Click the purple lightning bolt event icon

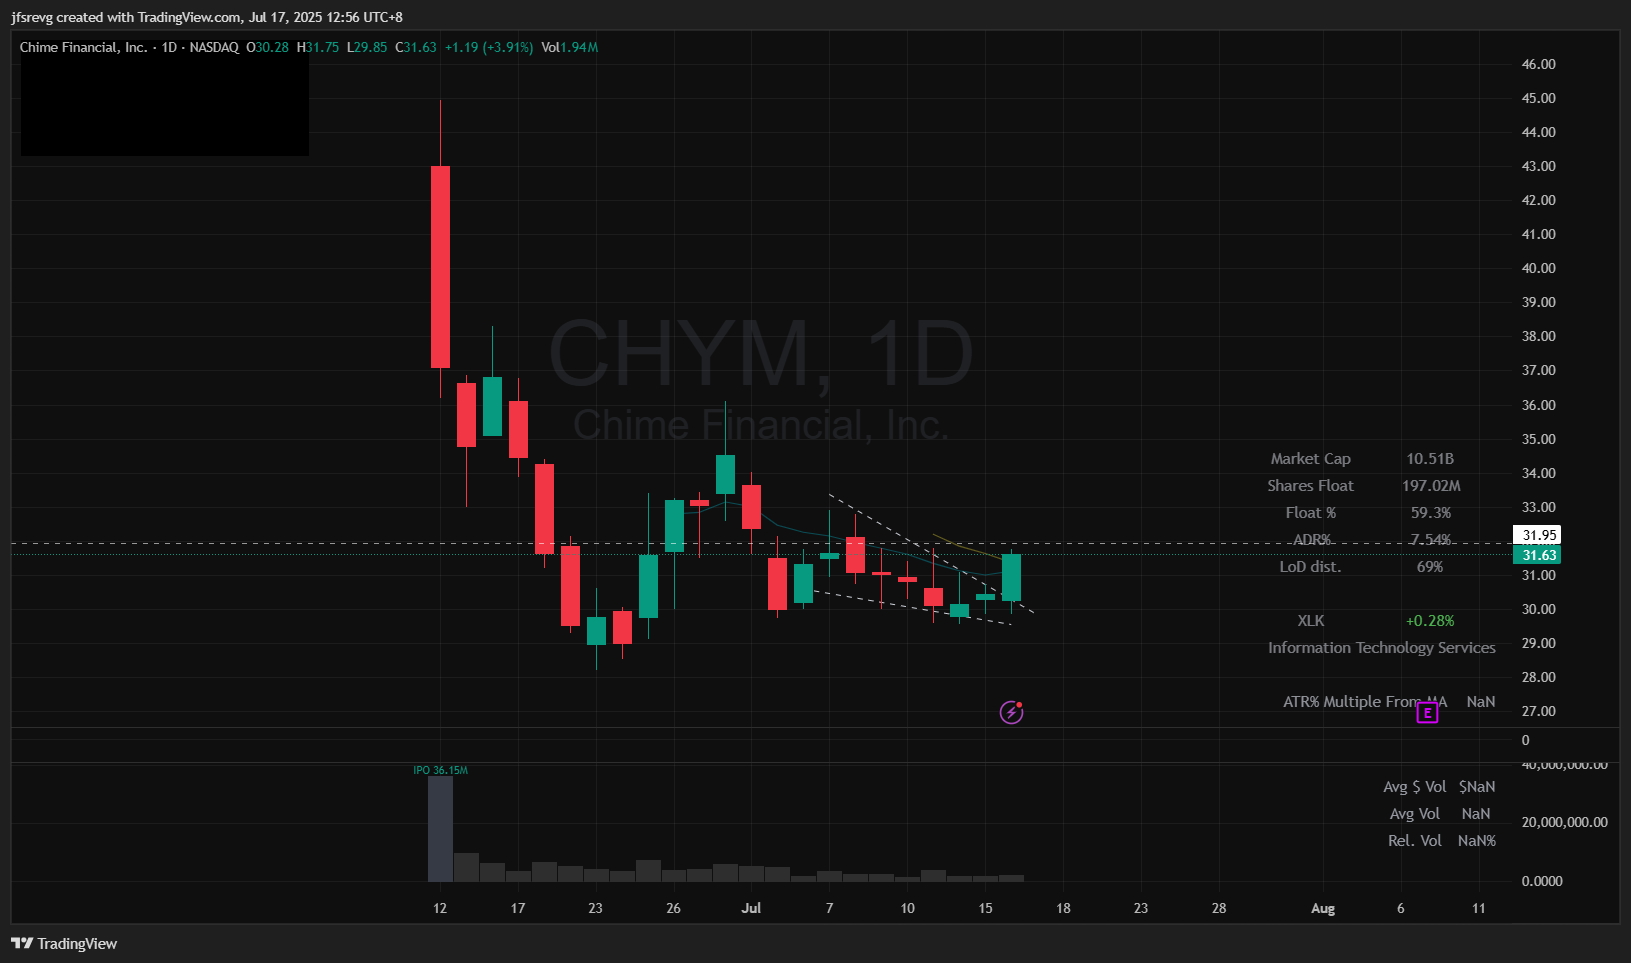[x=1011, y=712]
